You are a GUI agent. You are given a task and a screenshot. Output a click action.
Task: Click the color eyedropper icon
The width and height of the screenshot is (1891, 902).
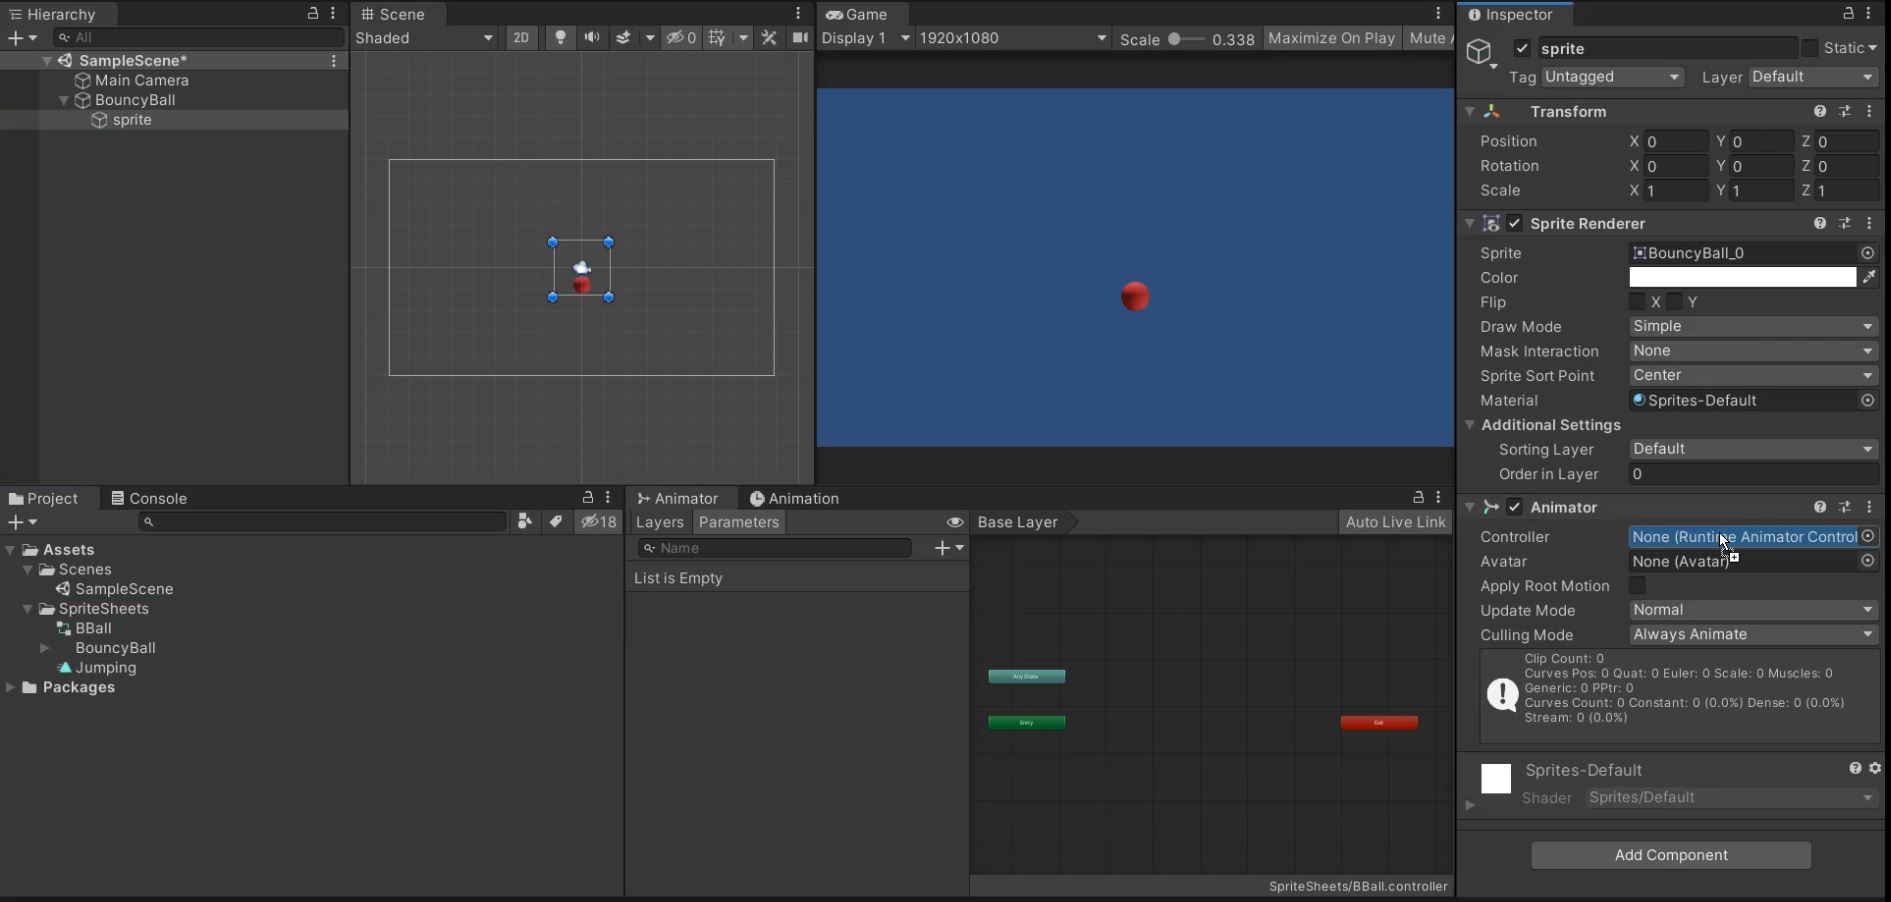point(1868,277)
